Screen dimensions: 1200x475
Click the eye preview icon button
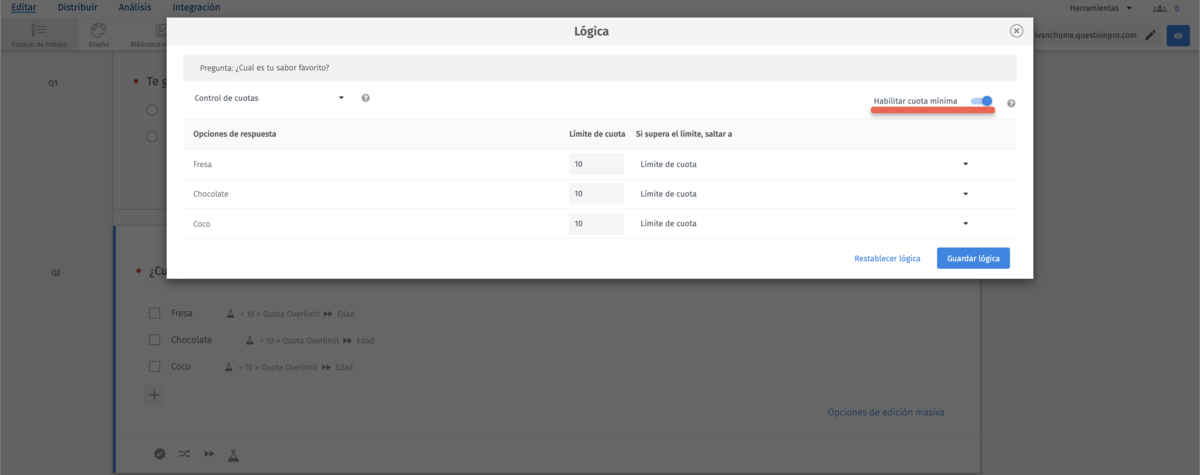1179,36
